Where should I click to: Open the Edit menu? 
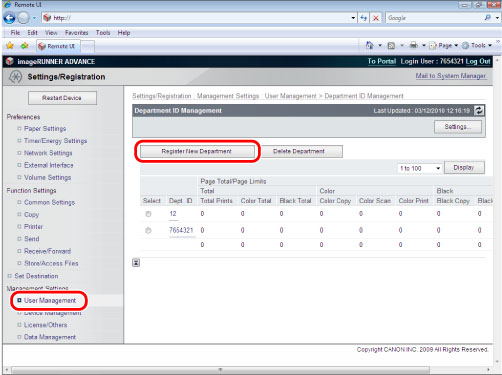coord(33,33)
